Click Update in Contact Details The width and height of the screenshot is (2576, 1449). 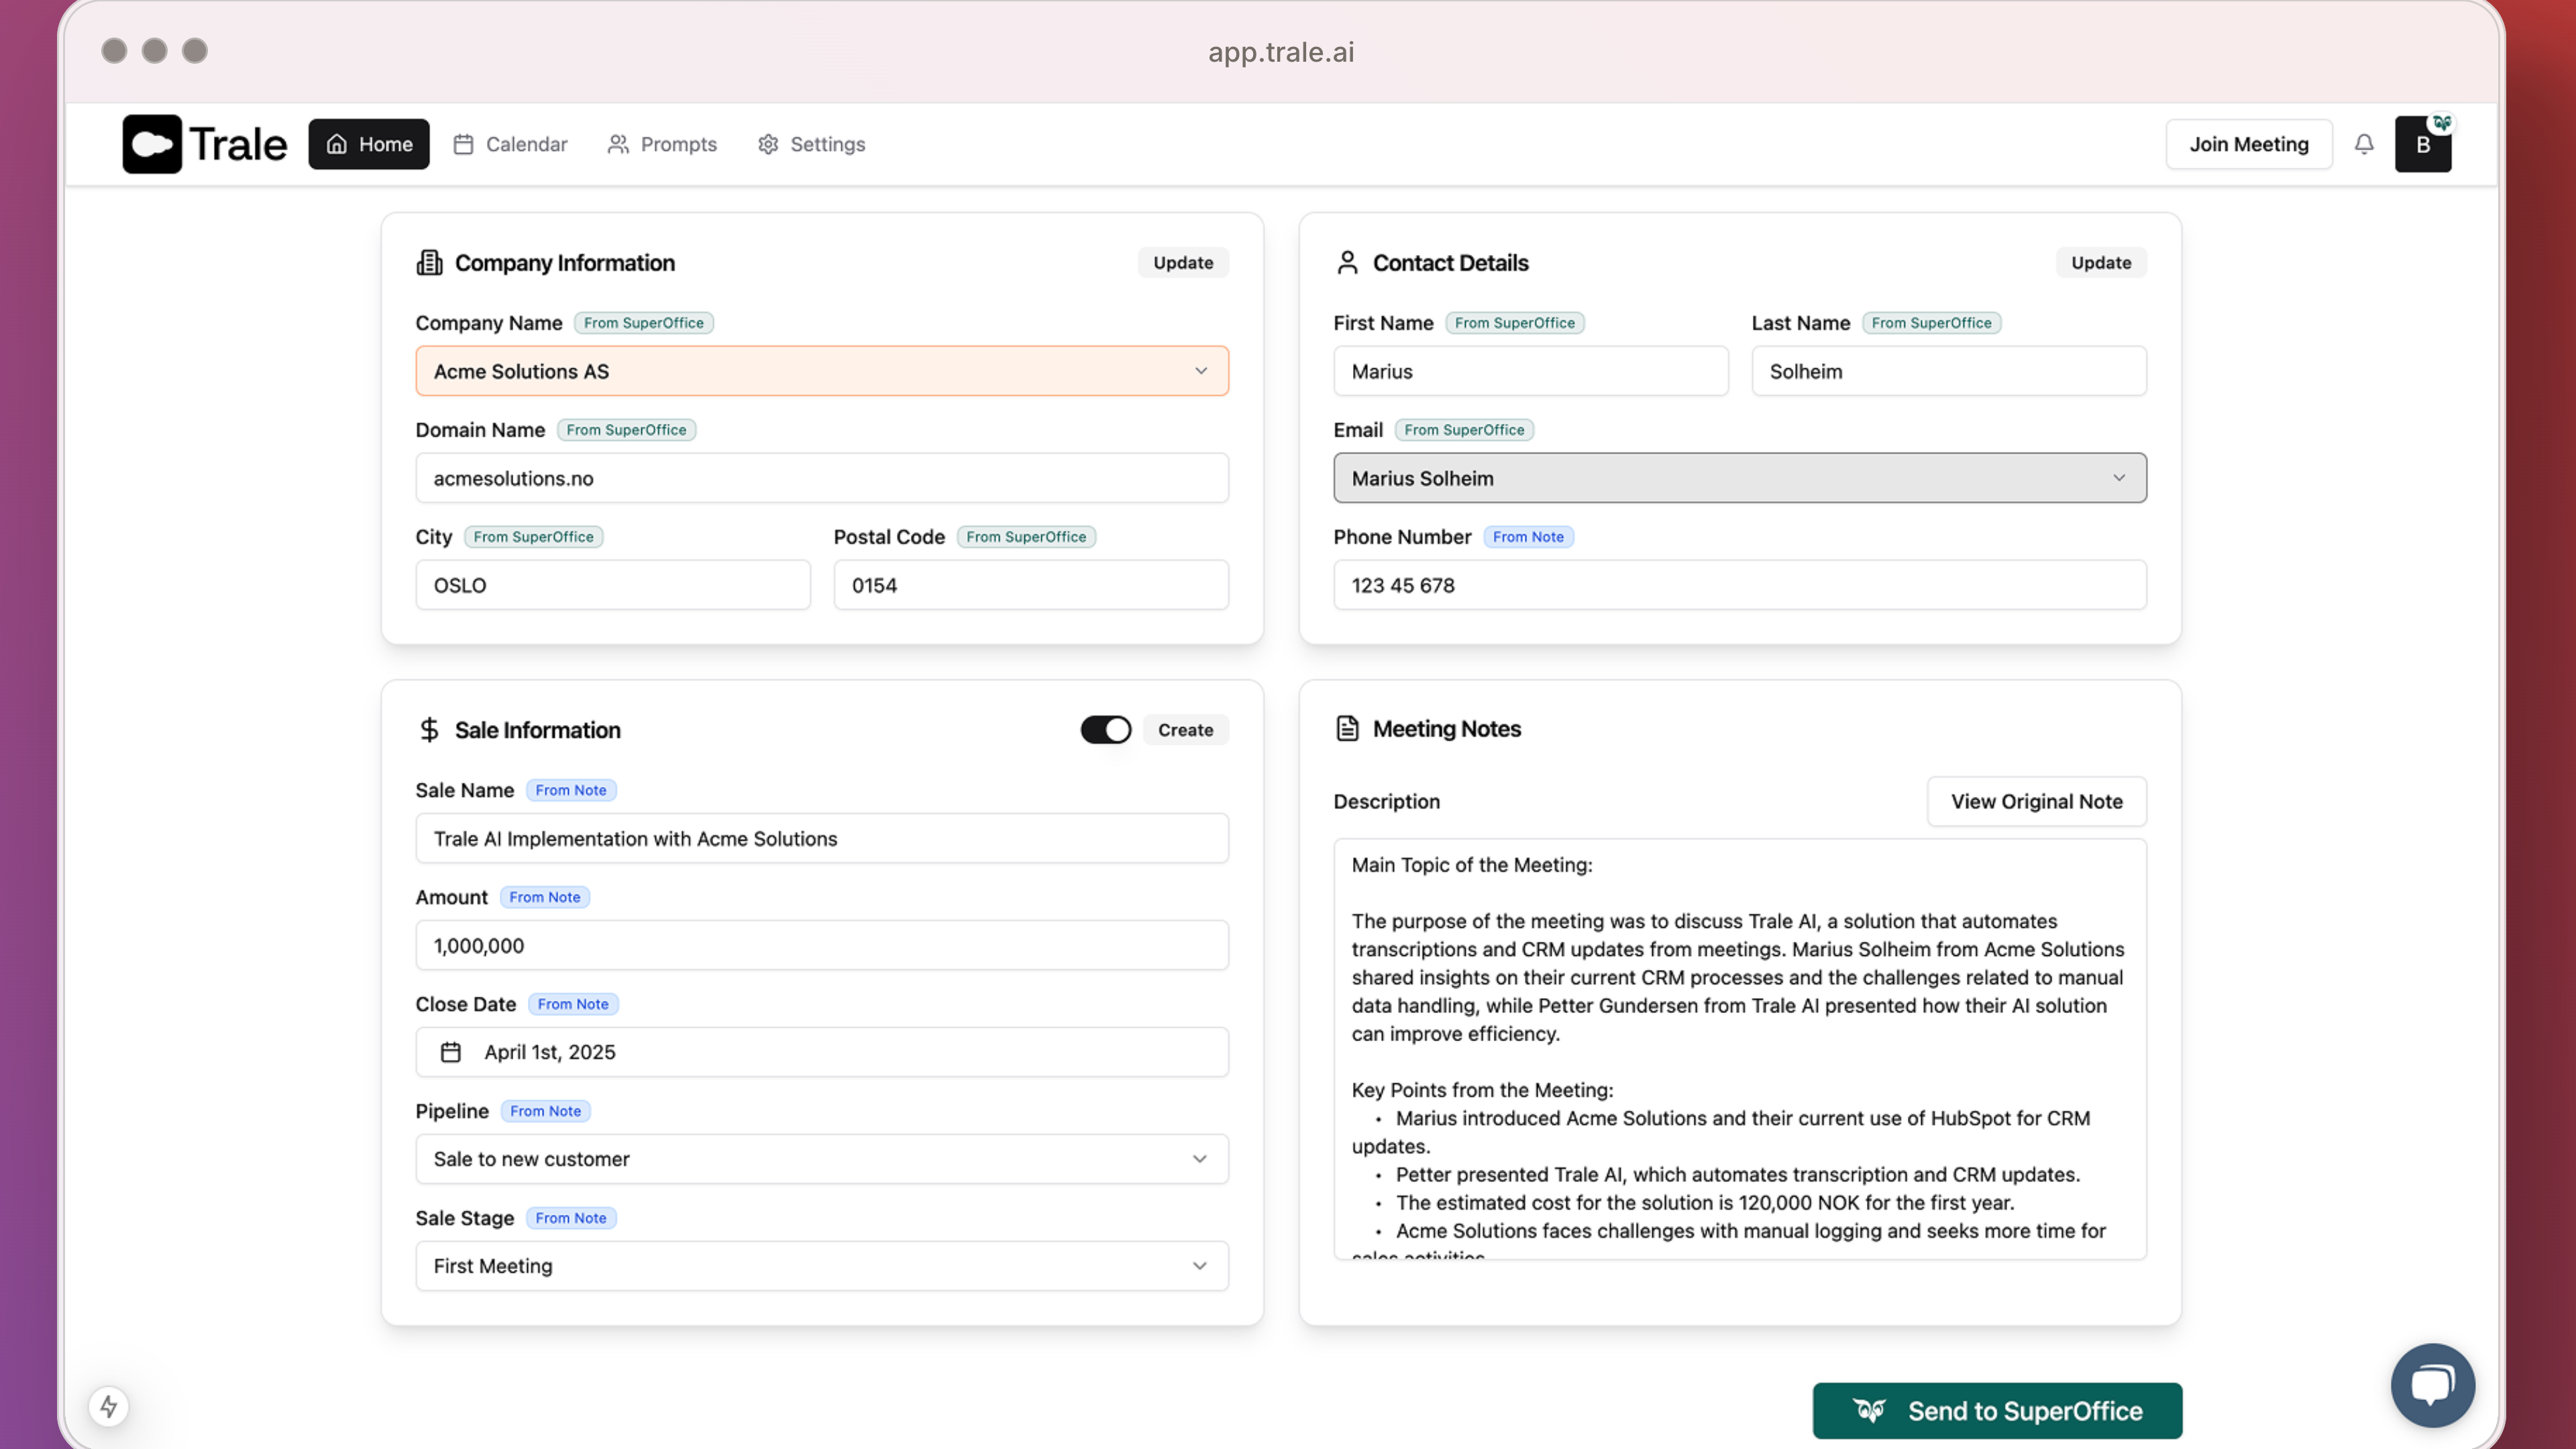tap(2101, 263)
